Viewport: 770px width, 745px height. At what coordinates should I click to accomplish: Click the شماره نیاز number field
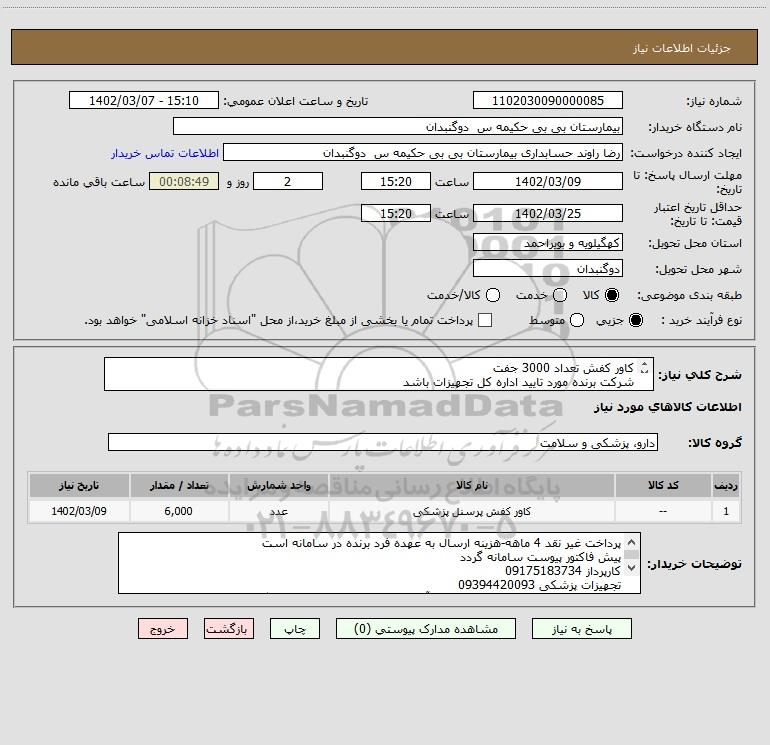[548, 100]
